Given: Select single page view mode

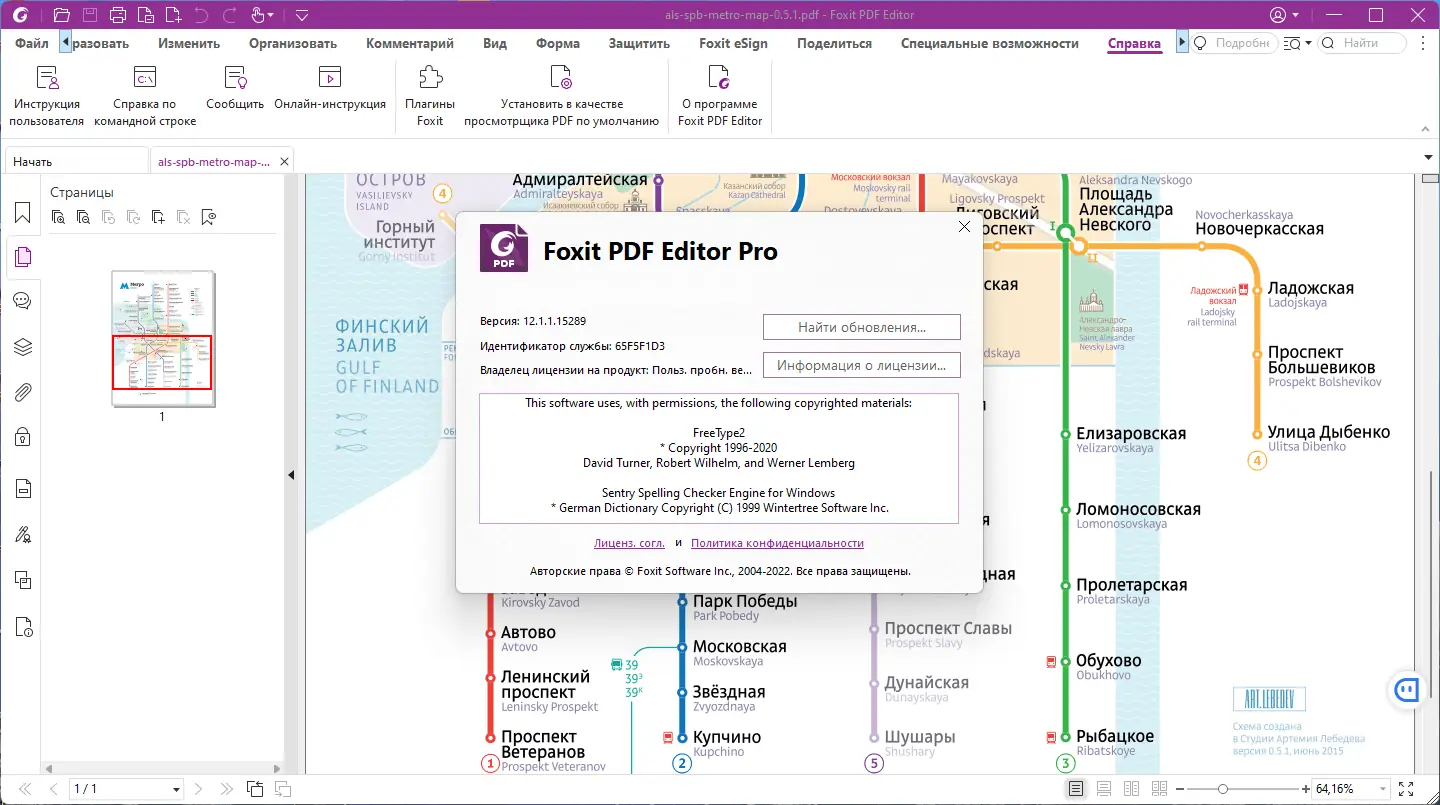Looking at the screenshot, I should (x=1076, y=789).
